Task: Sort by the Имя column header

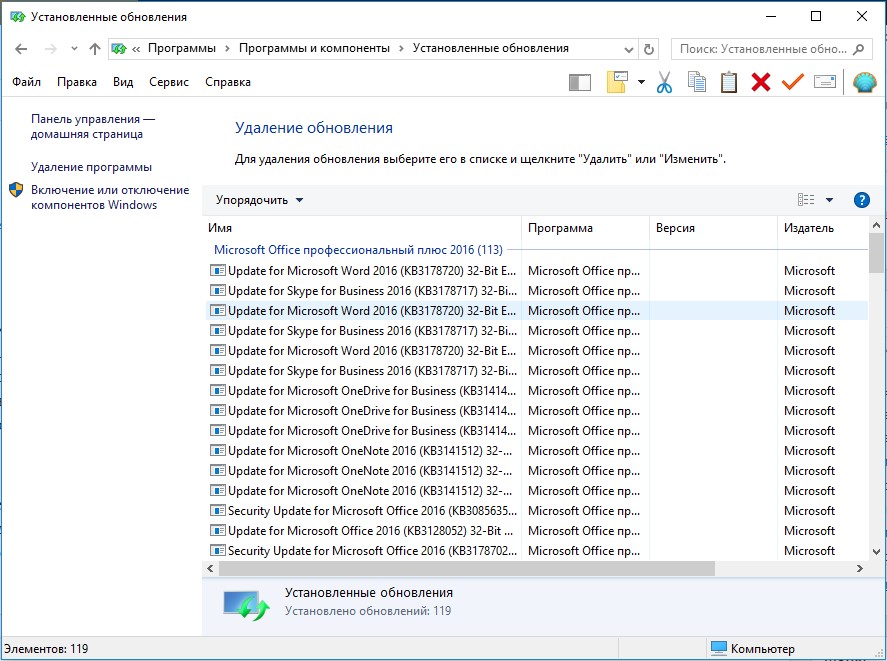Action: click(361, 228)
